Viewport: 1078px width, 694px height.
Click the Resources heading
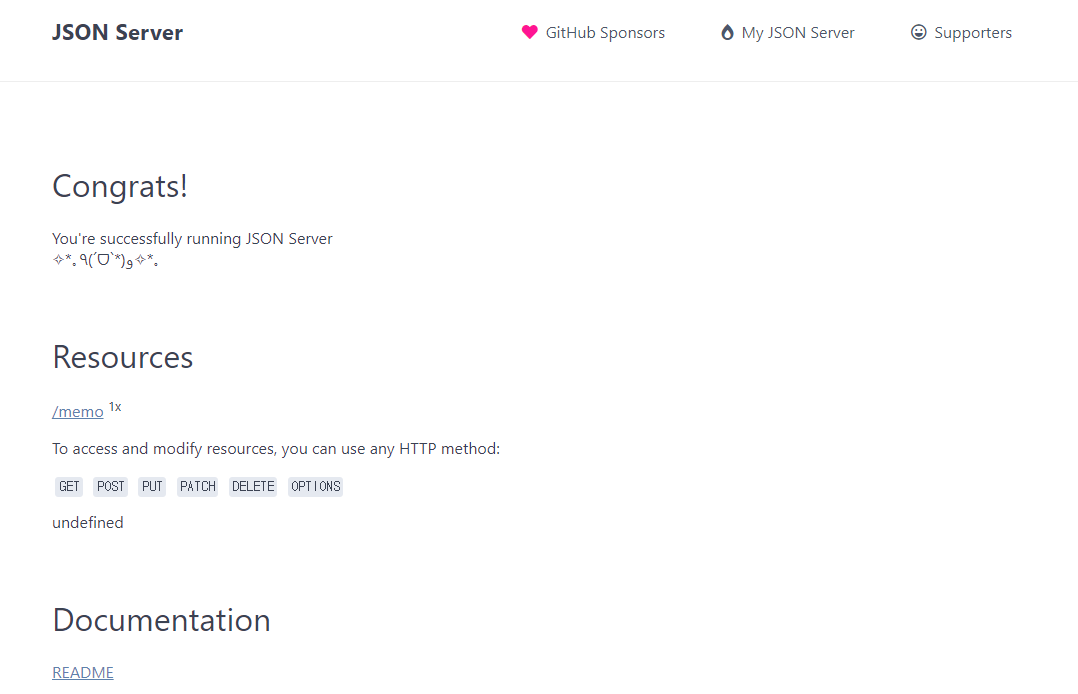[x=123, y=357]
